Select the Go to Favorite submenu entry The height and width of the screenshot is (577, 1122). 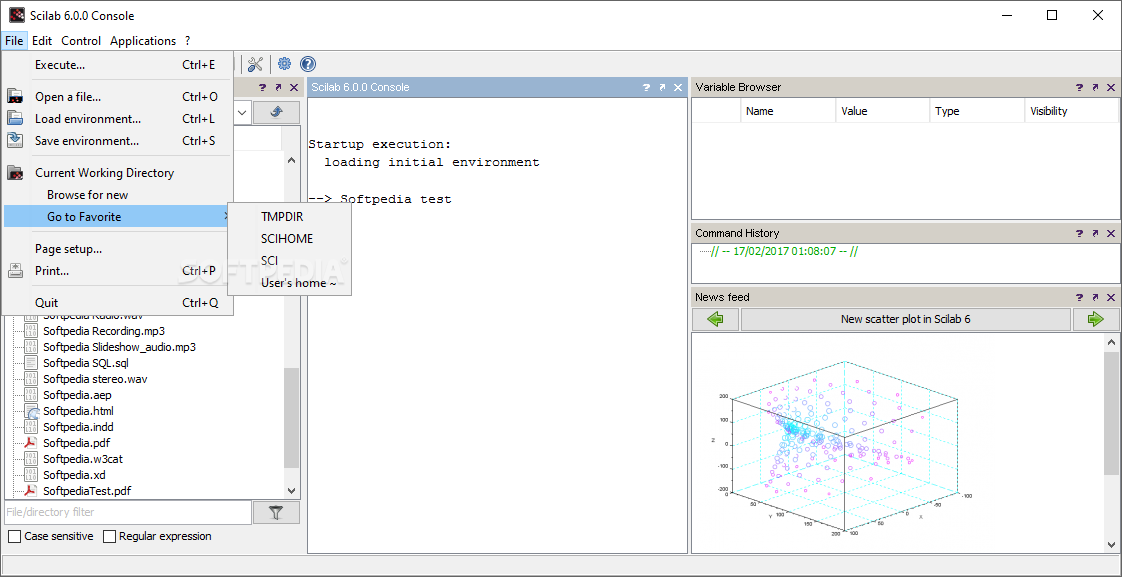pos(117,217)
